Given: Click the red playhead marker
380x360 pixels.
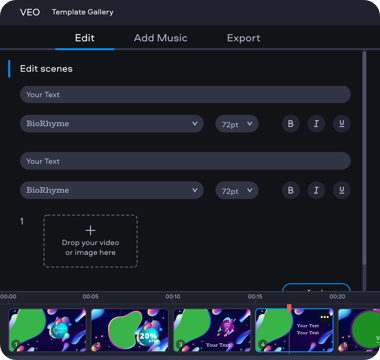Looking at the screenshot, I should pyautogui.click(x=289, y=308).
